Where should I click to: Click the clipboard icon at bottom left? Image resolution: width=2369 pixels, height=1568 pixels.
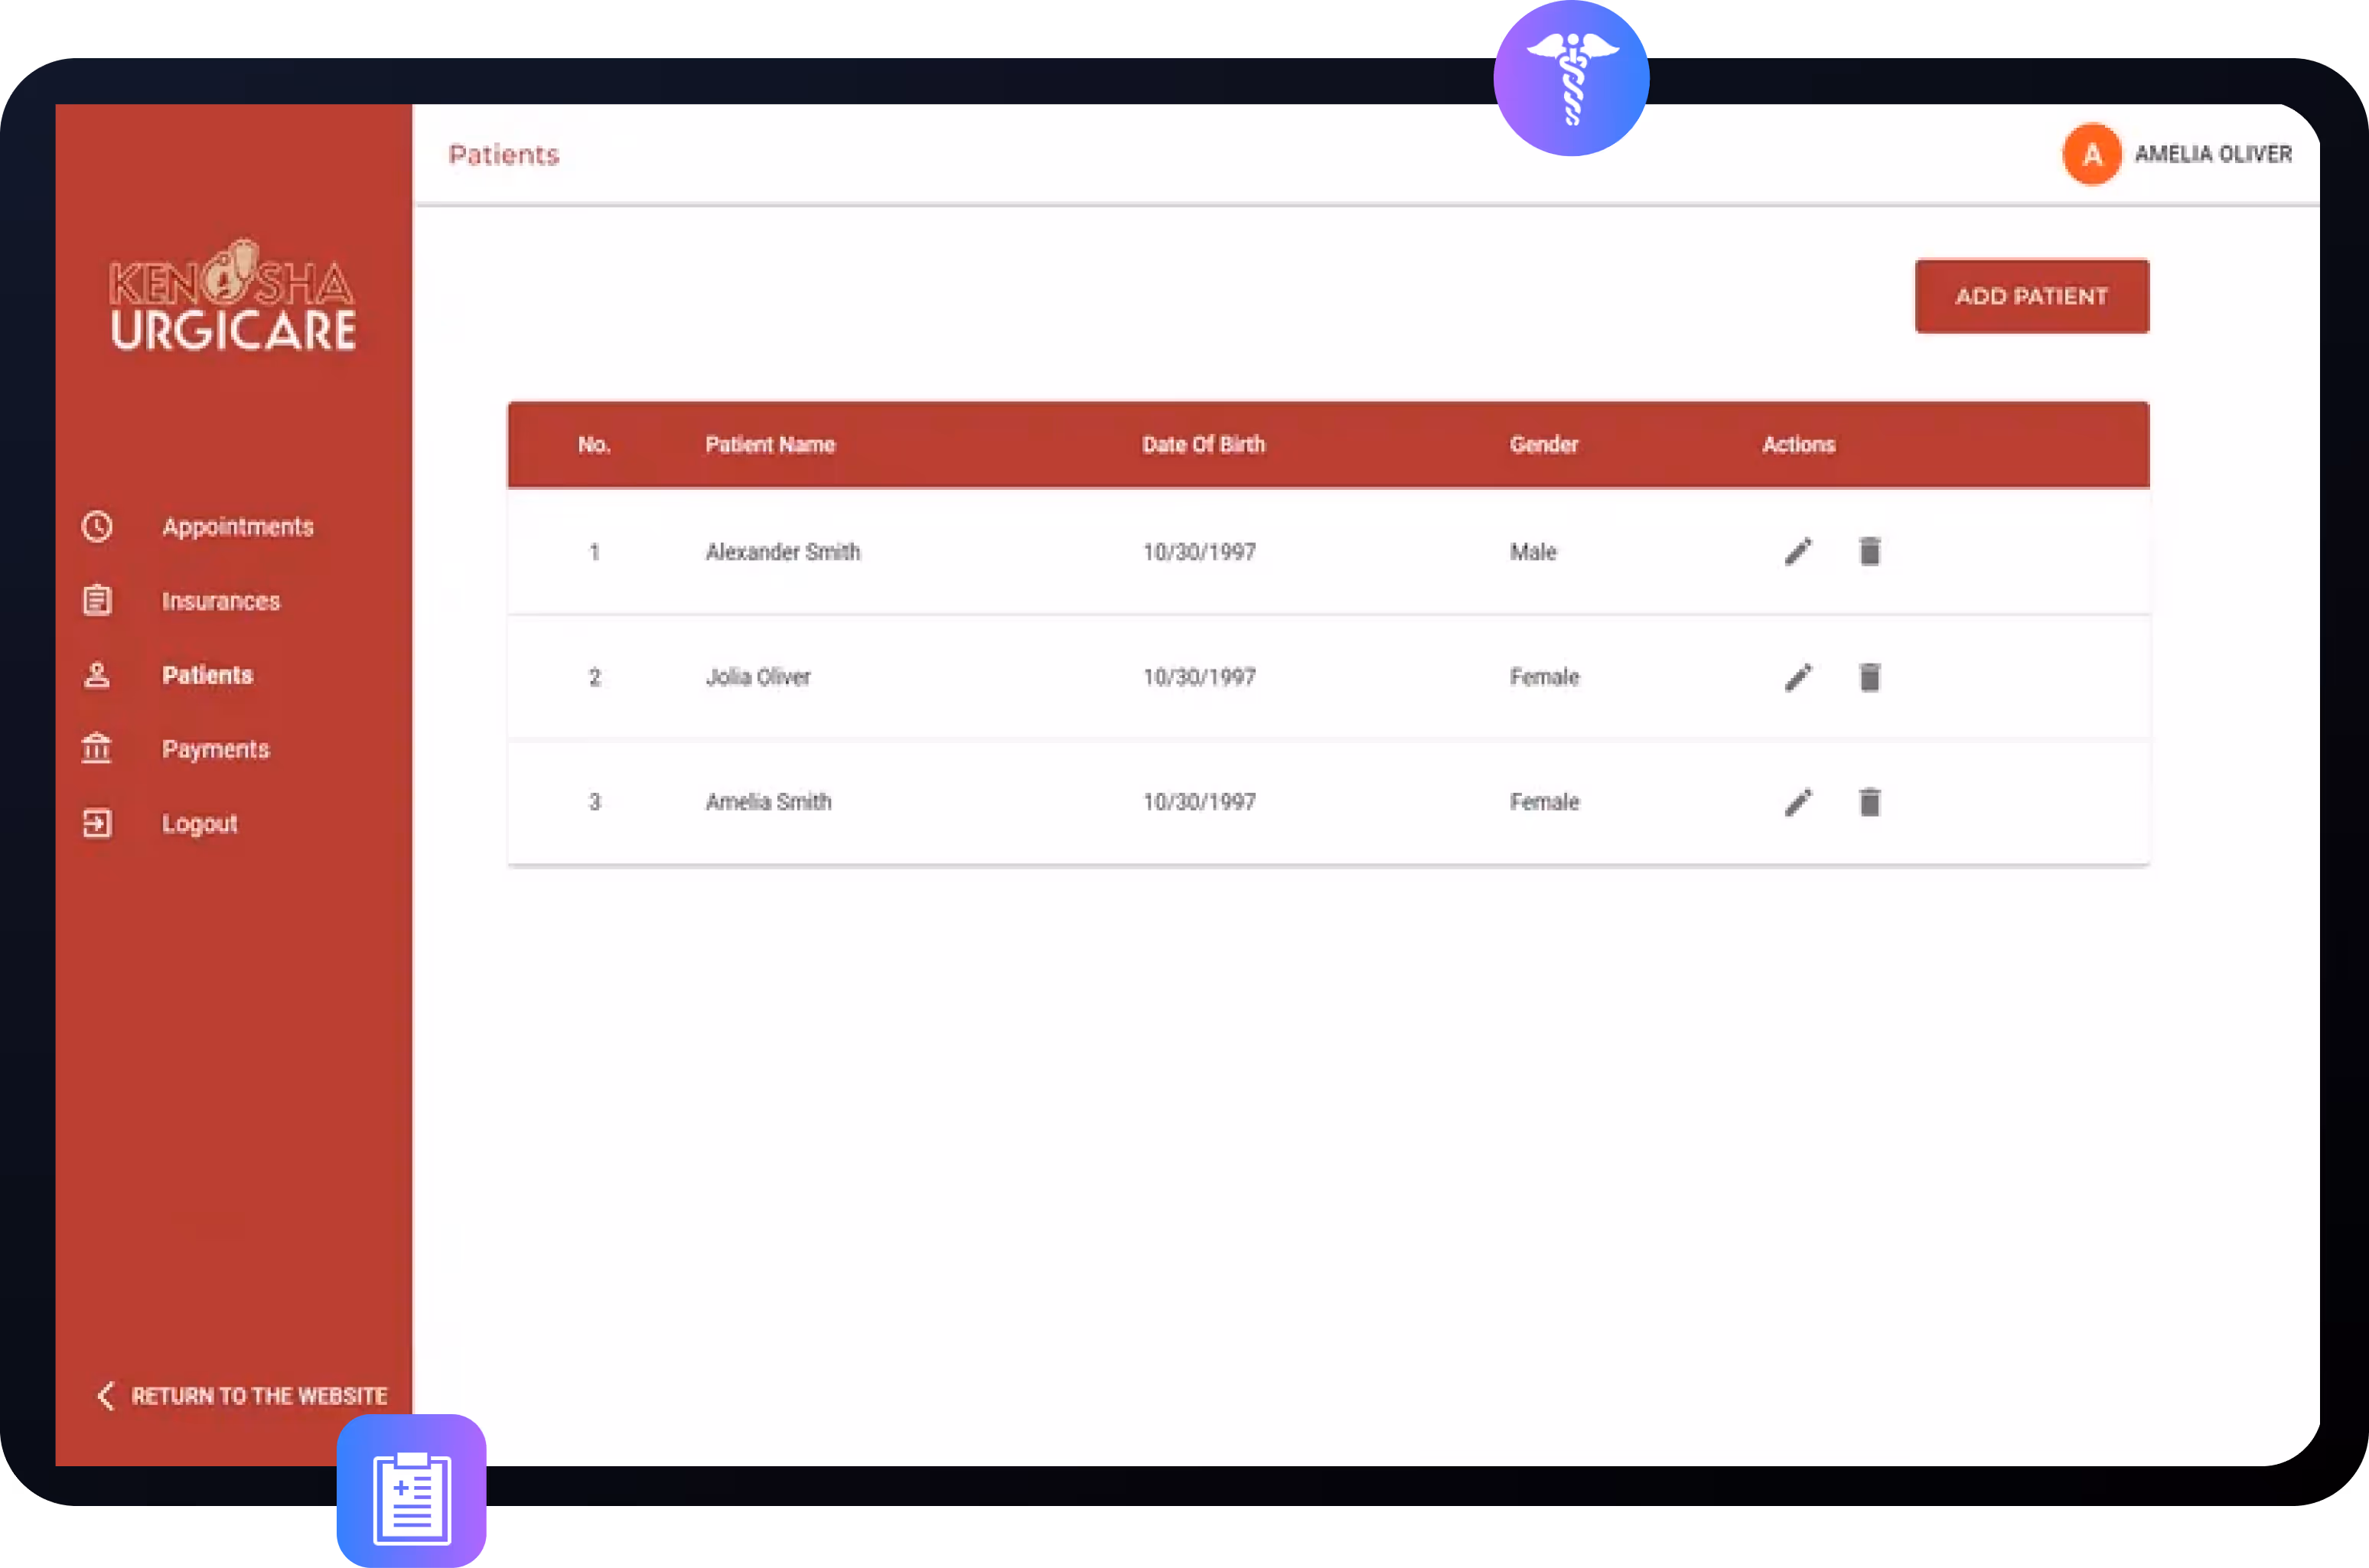coord(411,1490)
